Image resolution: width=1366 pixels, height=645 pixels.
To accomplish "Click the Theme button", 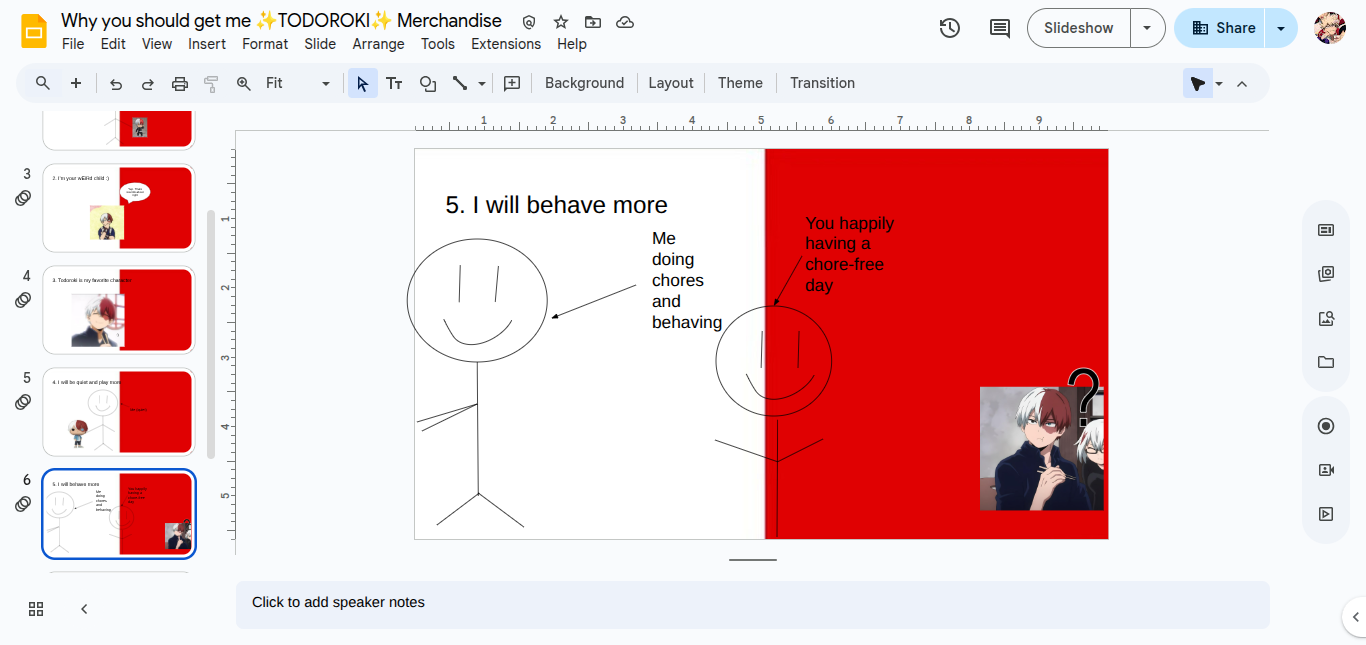I will [740, 83].
